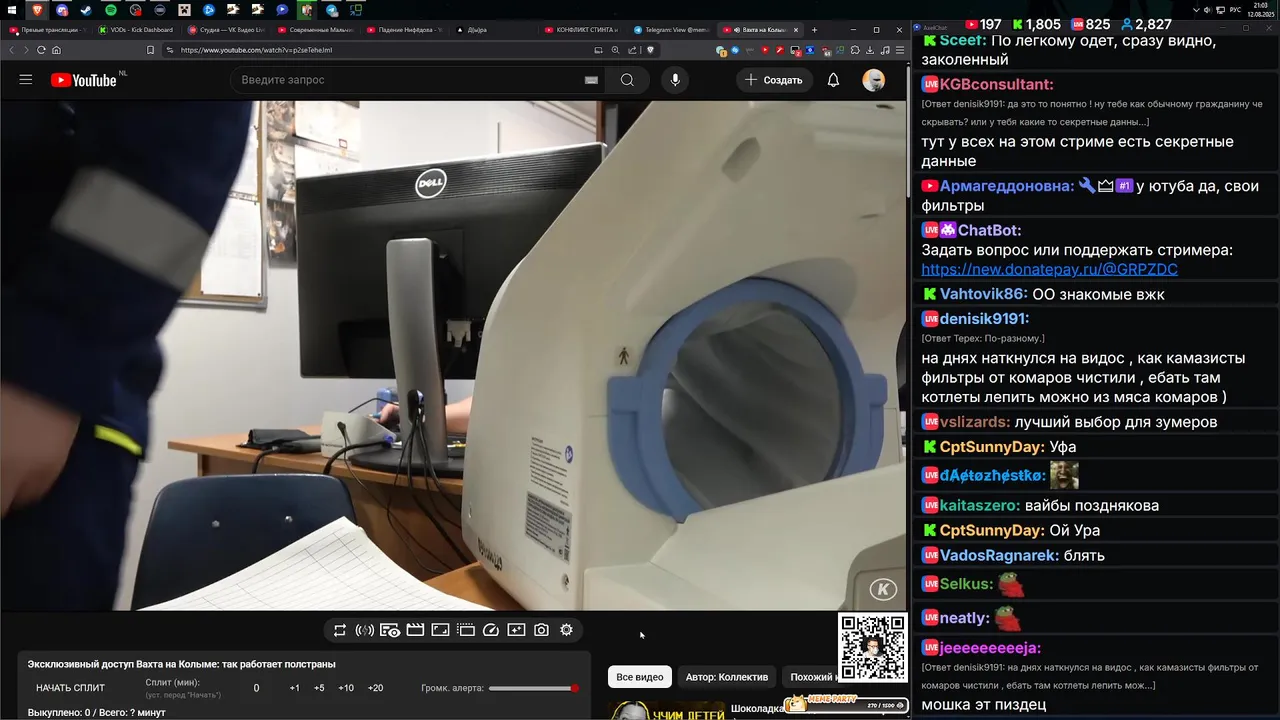The width and height of the screenshot is (1280, 720).
Task: Click the YouTube page scrollbar
Action: [x=908, y=130]
